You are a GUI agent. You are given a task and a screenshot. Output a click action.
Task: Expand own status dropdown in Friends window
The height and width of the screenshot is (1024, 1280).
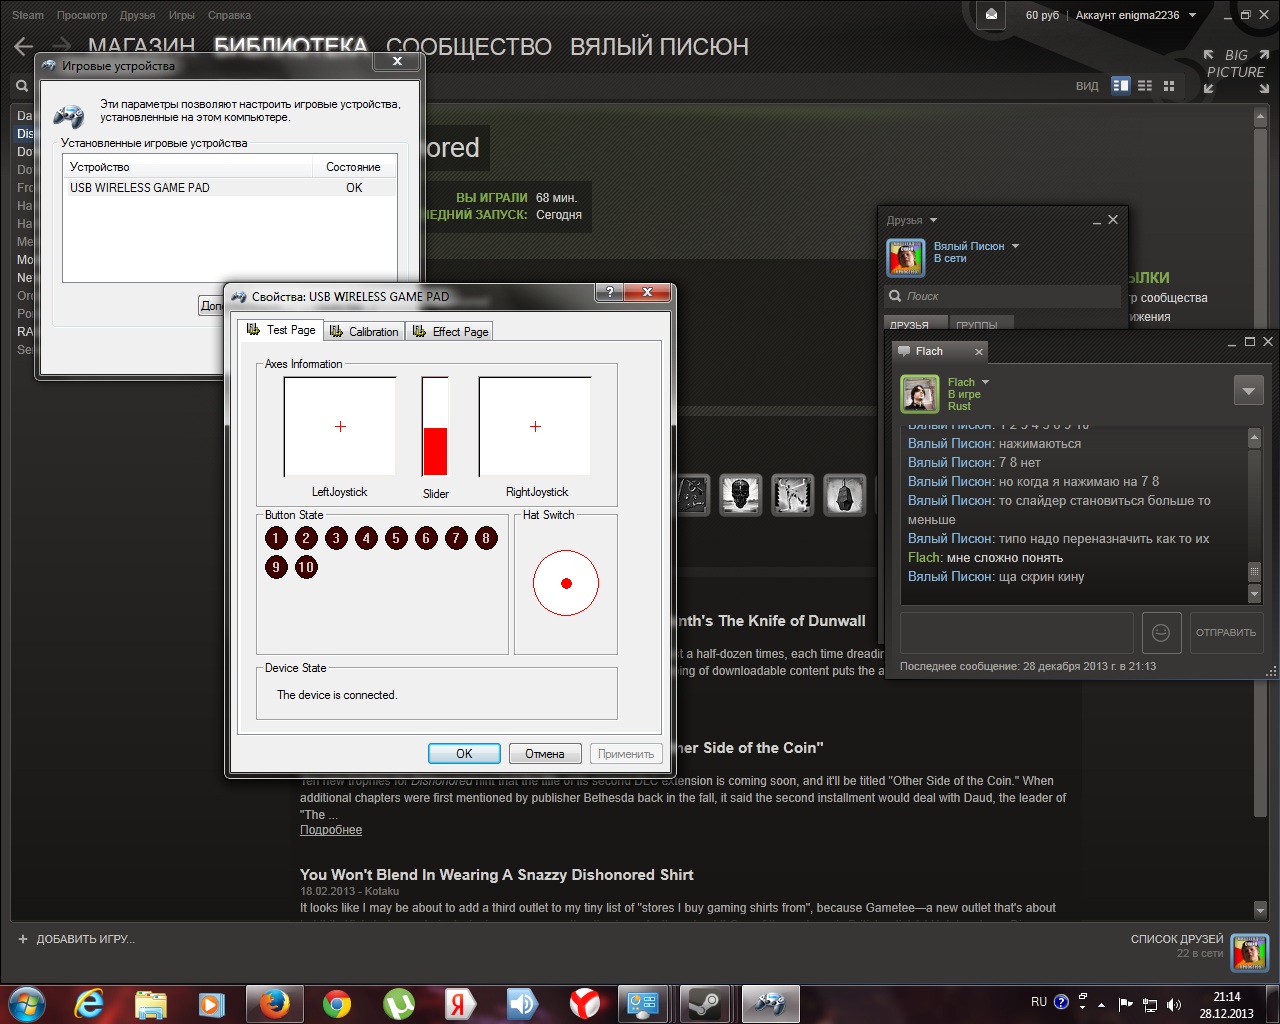[x=1015, y=246]
